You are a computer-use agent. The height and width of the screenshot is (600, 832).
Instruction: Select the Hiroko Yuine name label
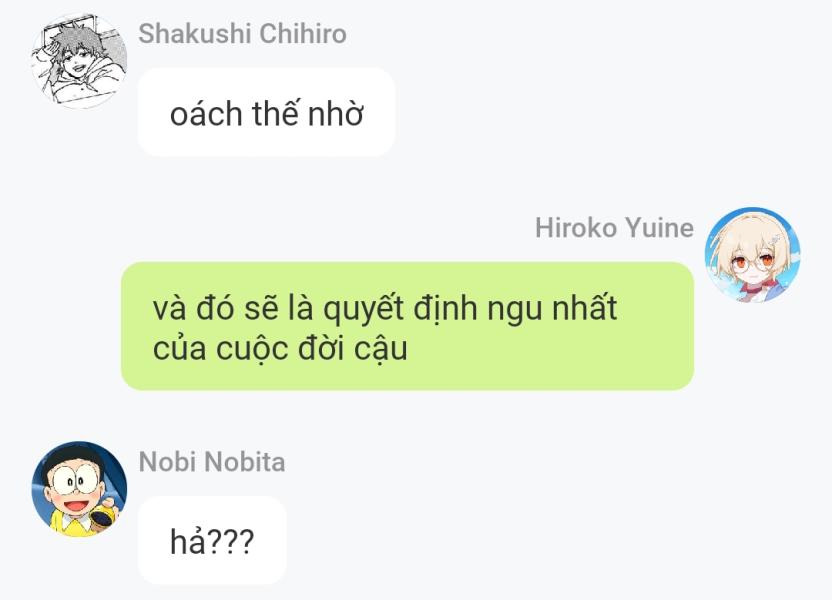[614, 228]
